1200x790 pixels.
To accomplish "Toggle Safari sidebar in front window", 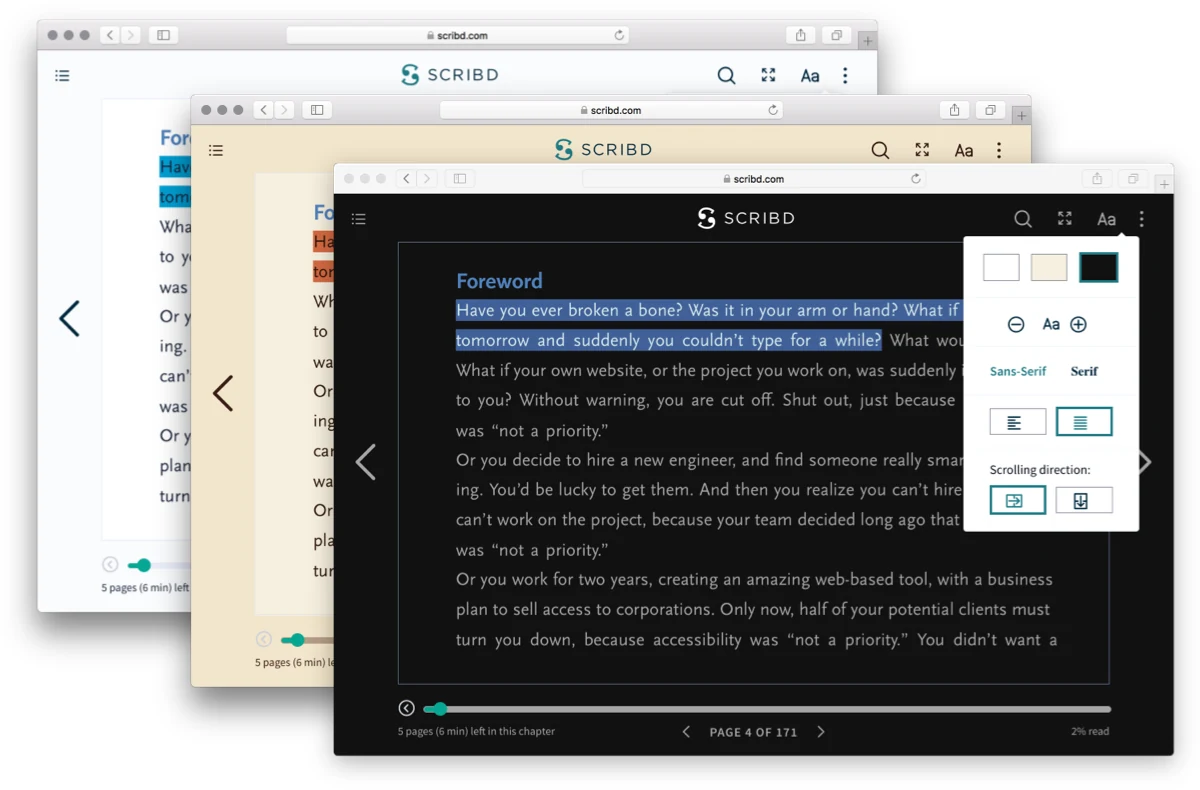I will point(460,179).
